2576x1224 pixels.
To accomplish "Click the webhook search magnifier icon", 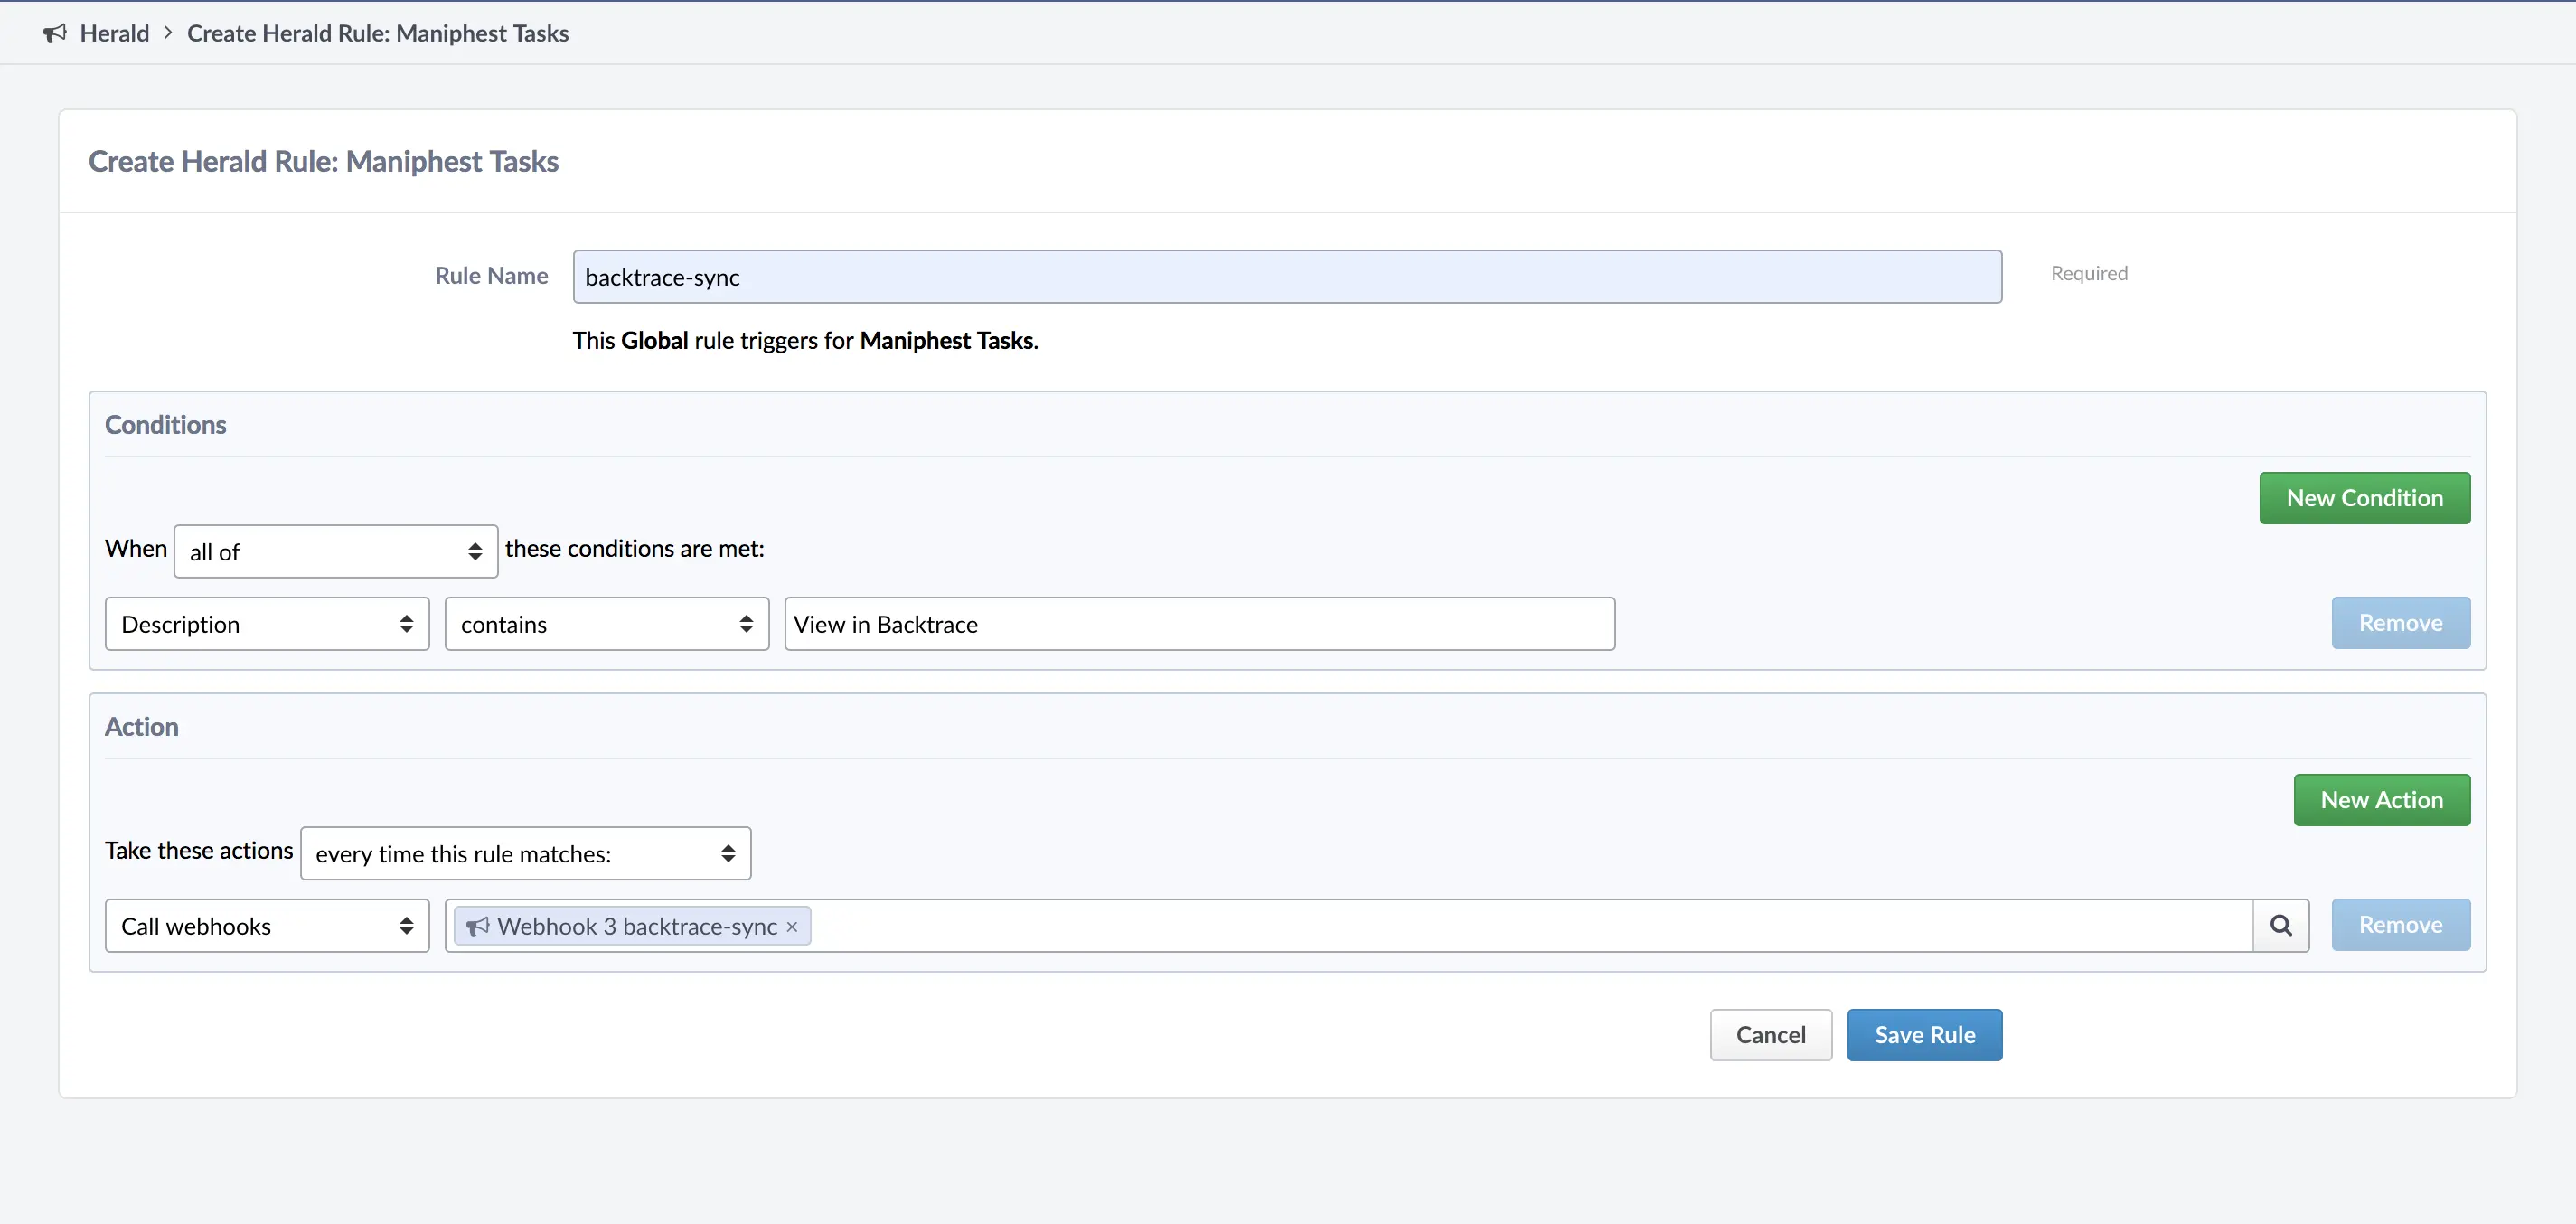I will pos(2280,925).
